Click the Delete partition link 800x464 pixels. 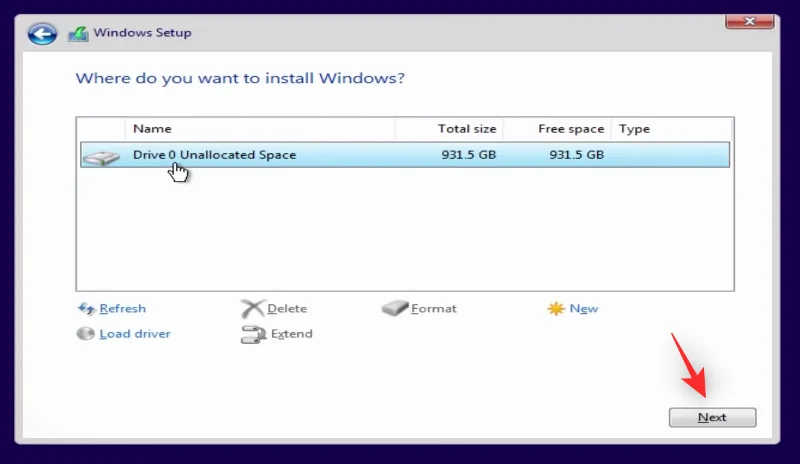coord(287,308)
